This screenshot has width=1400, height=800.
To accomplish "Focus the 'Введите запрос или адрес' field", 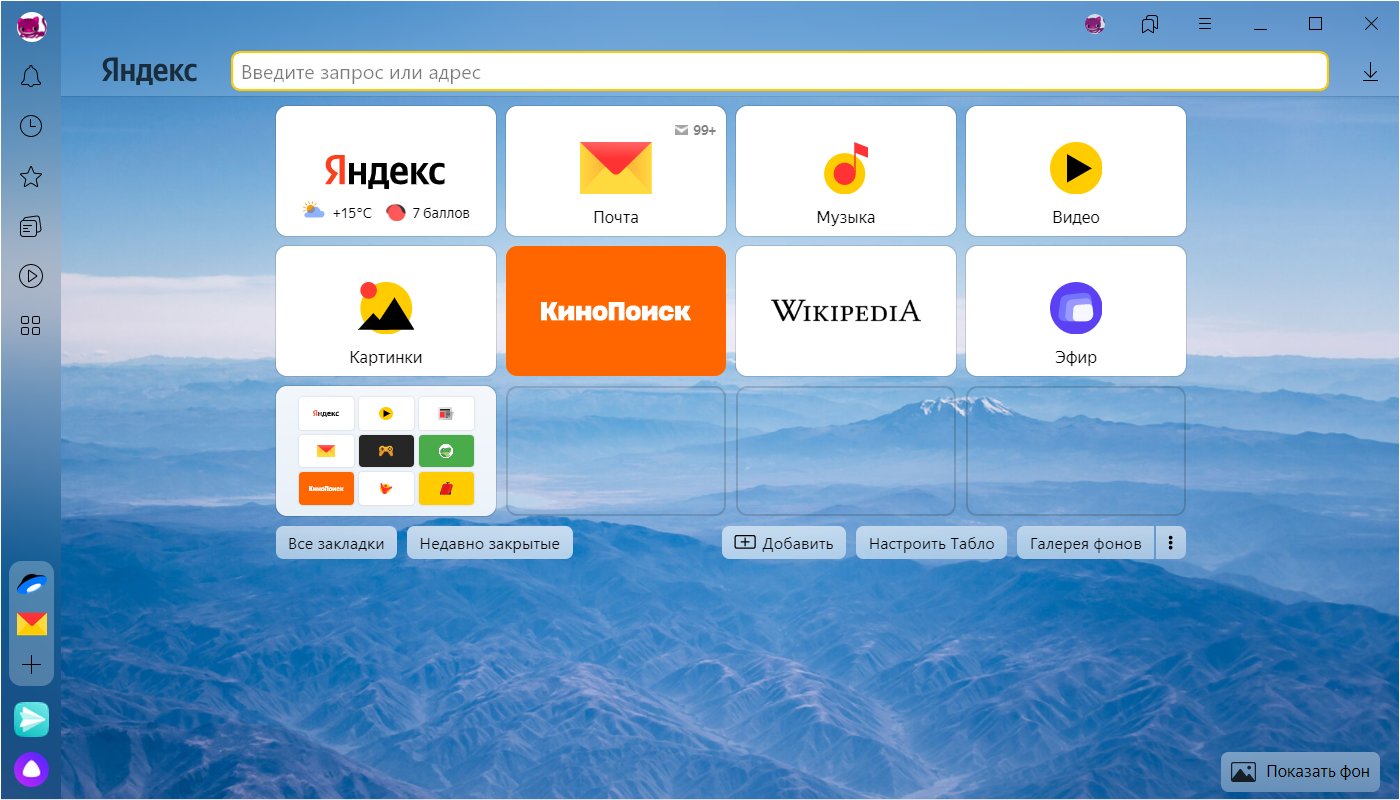I will pyautogui.click(x=780, y=72).
